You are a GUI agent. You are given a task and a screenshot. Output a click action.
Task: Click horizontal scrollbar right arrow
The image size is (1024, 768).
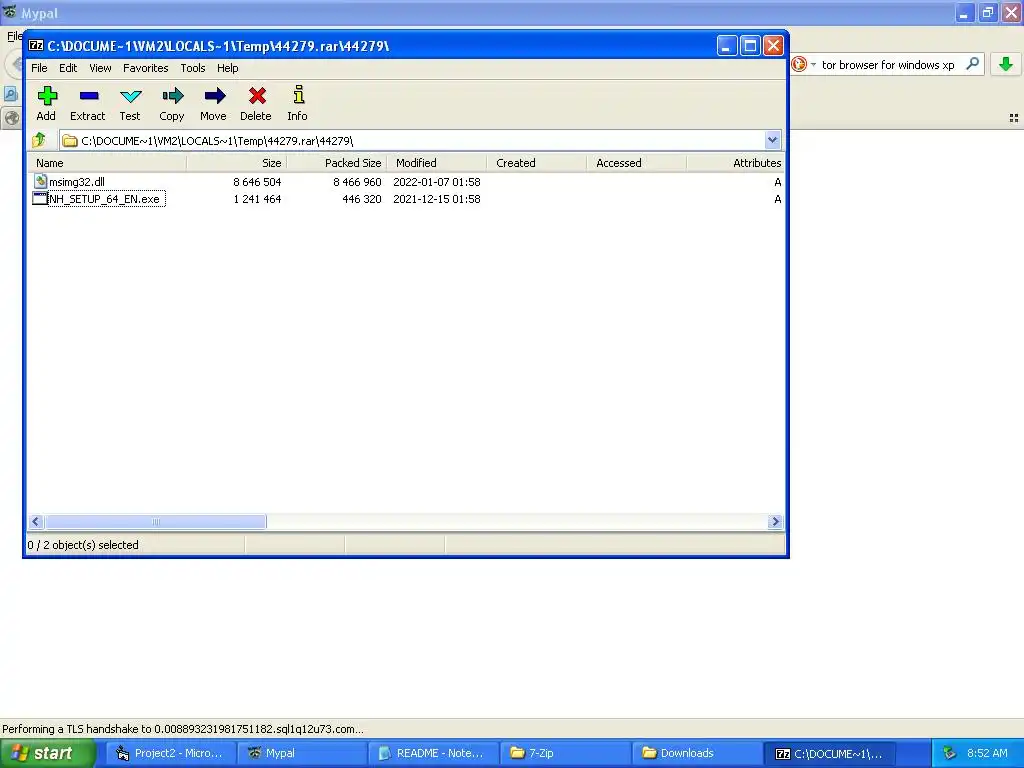pyautogui.click(x=775, y=521)
